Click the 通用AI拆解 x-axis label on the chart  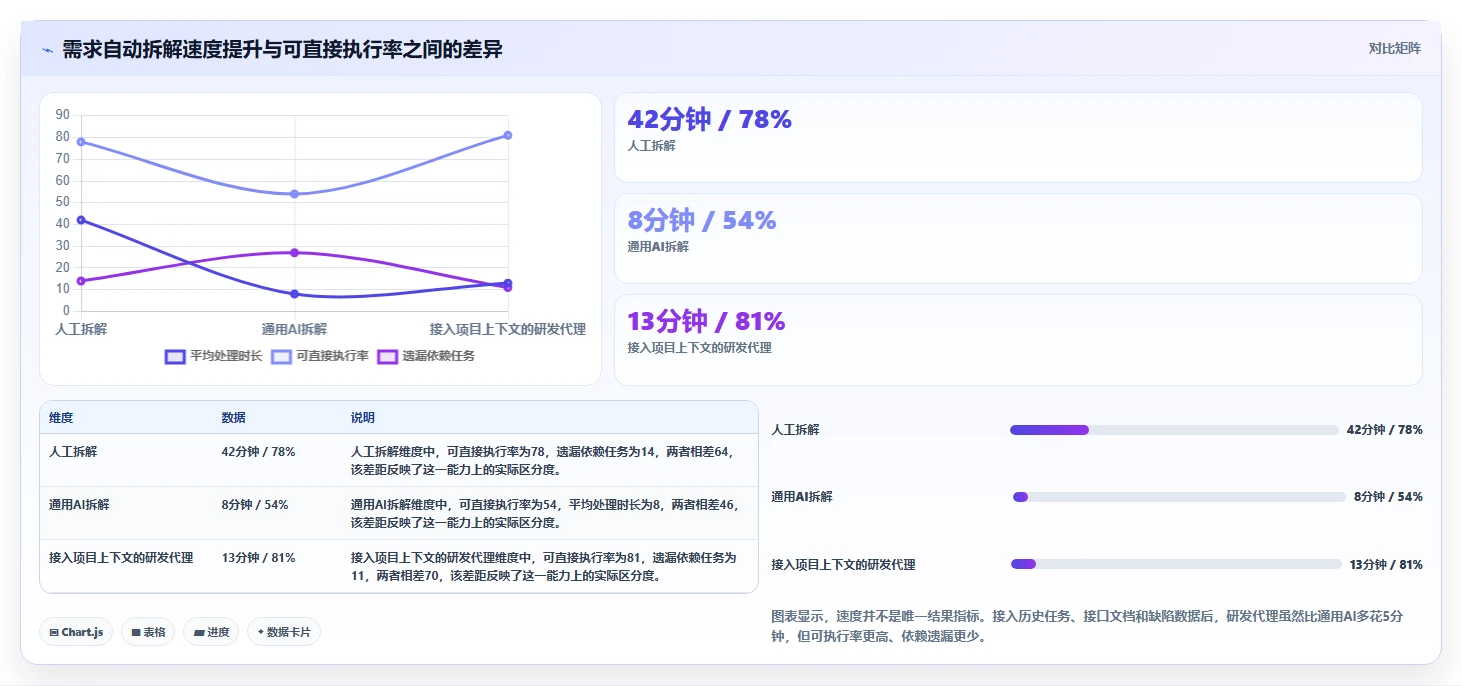pyautogui.click(x=294, y=329)
